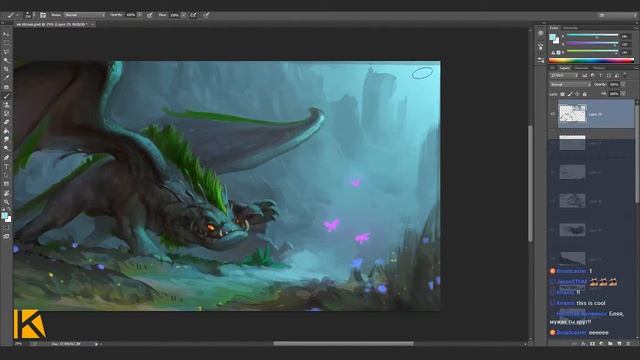
Task: Toggle pressure for size button
Action: click(207, 15)
